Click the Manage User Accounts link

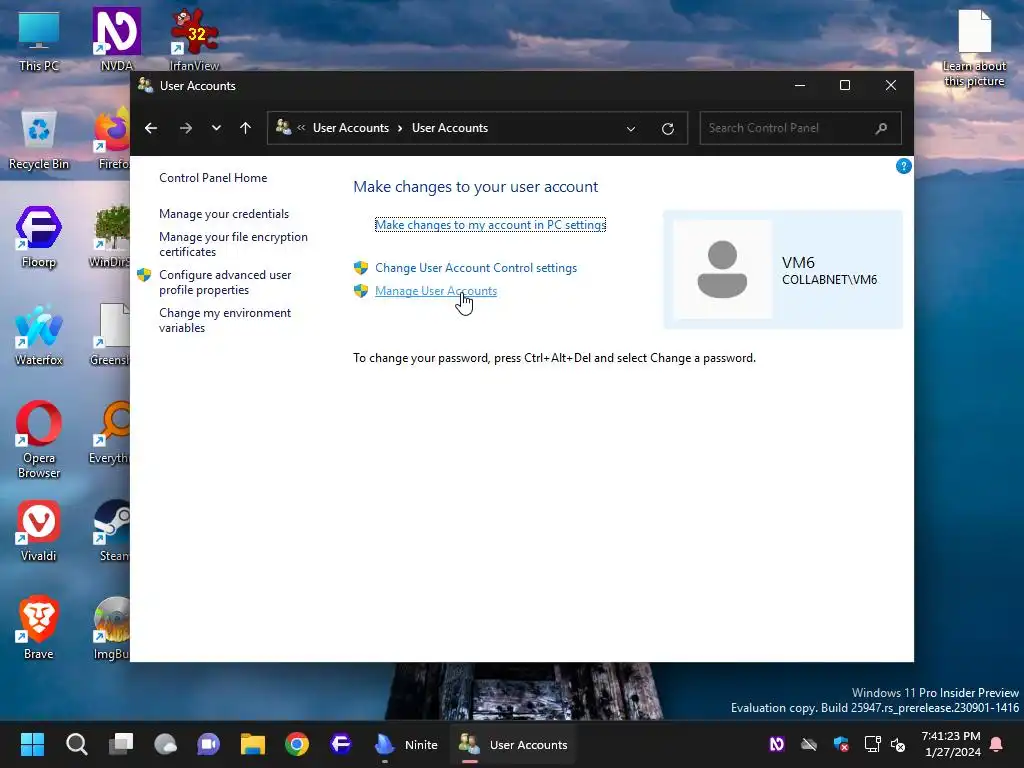coord(436,291)
